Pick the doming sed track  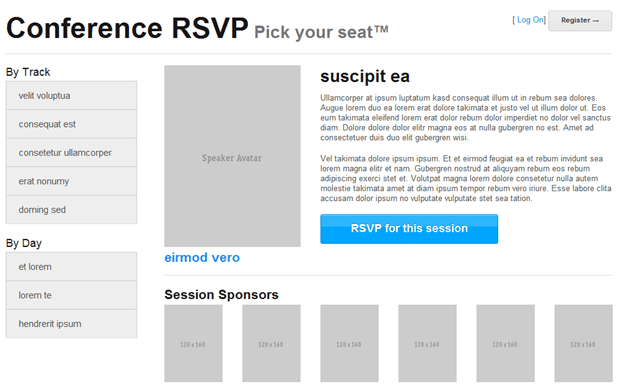click(71, 210)
